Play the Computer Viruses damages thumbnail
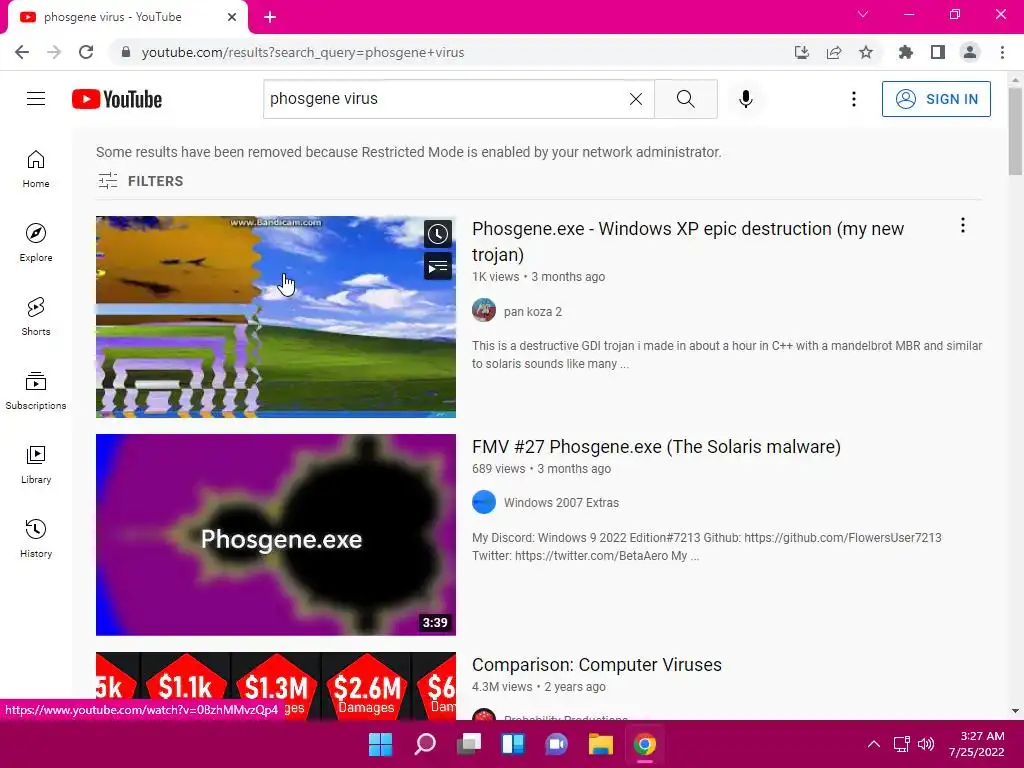This screenshot has width=1024, height=768. click(276, 686)
